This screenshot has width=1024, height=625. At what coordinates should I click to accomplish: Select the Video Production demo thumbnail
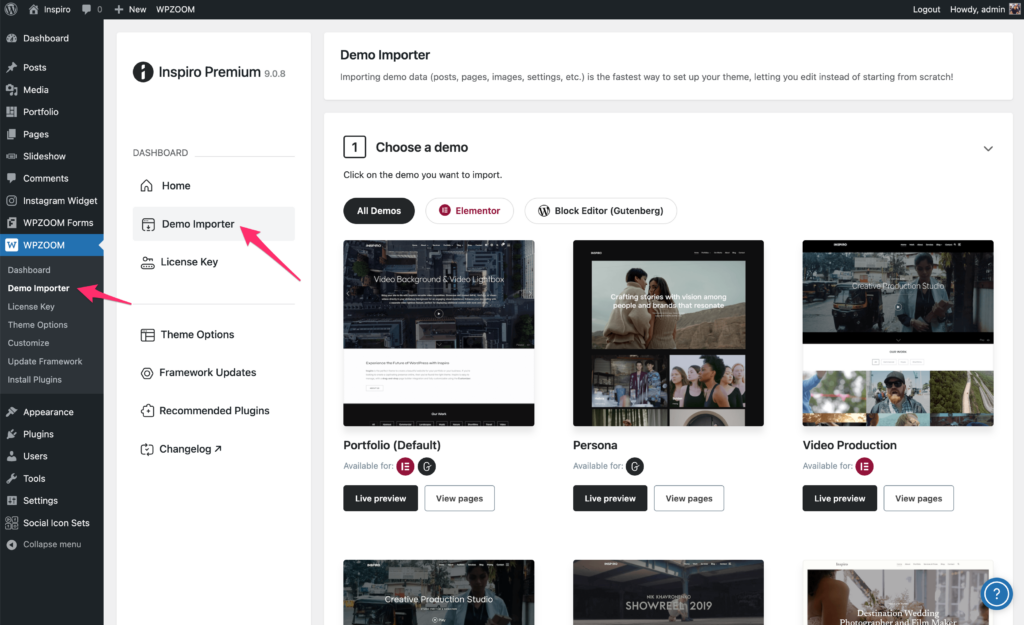(897, 333)
